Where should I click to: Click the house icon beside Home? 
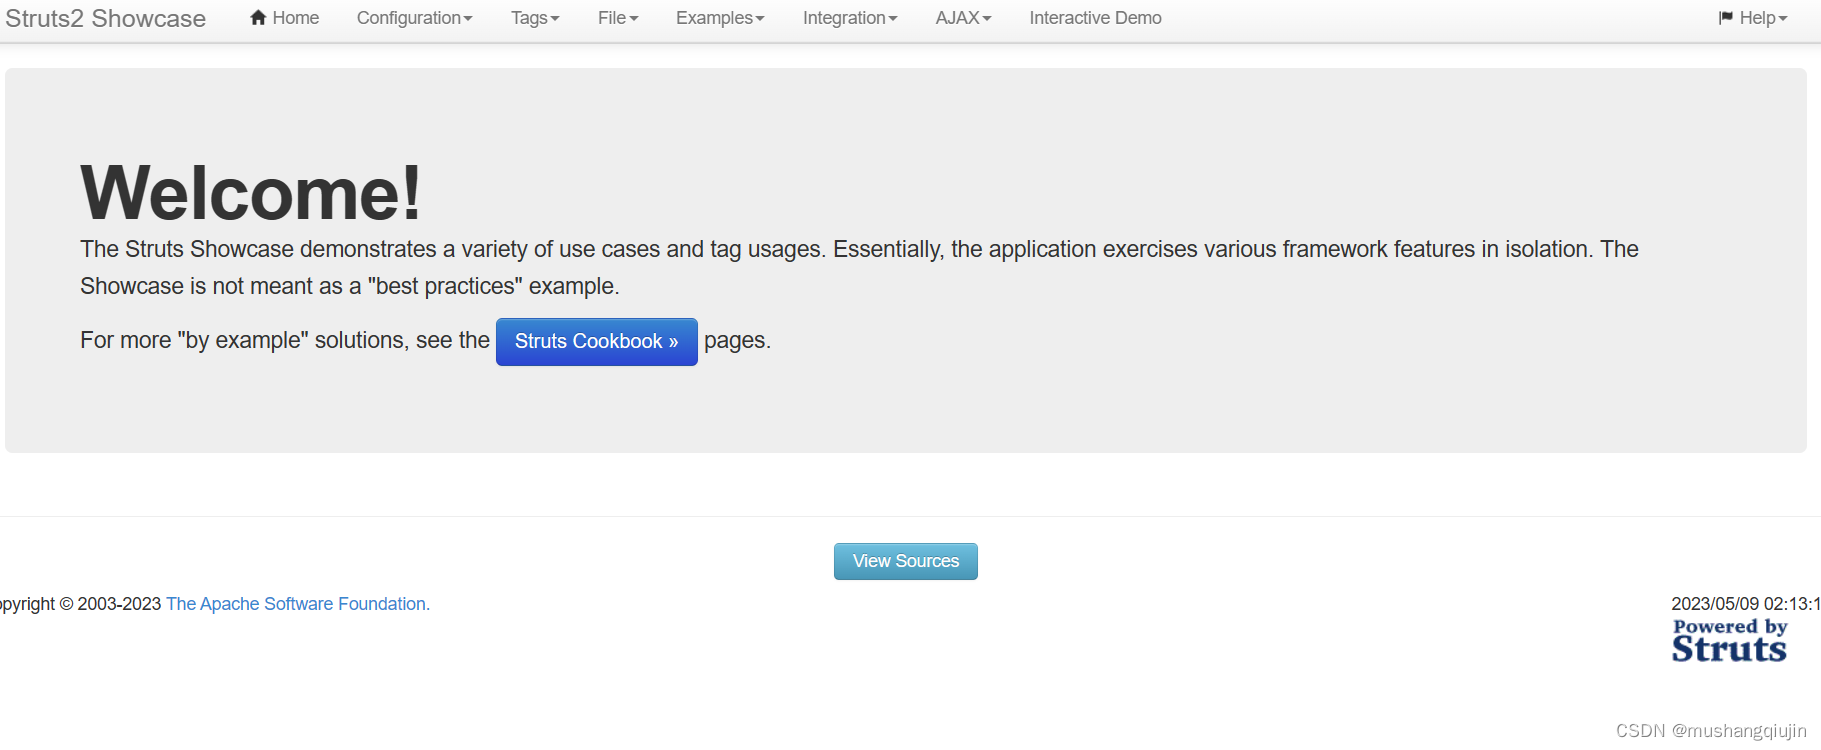tap(258, 17)
